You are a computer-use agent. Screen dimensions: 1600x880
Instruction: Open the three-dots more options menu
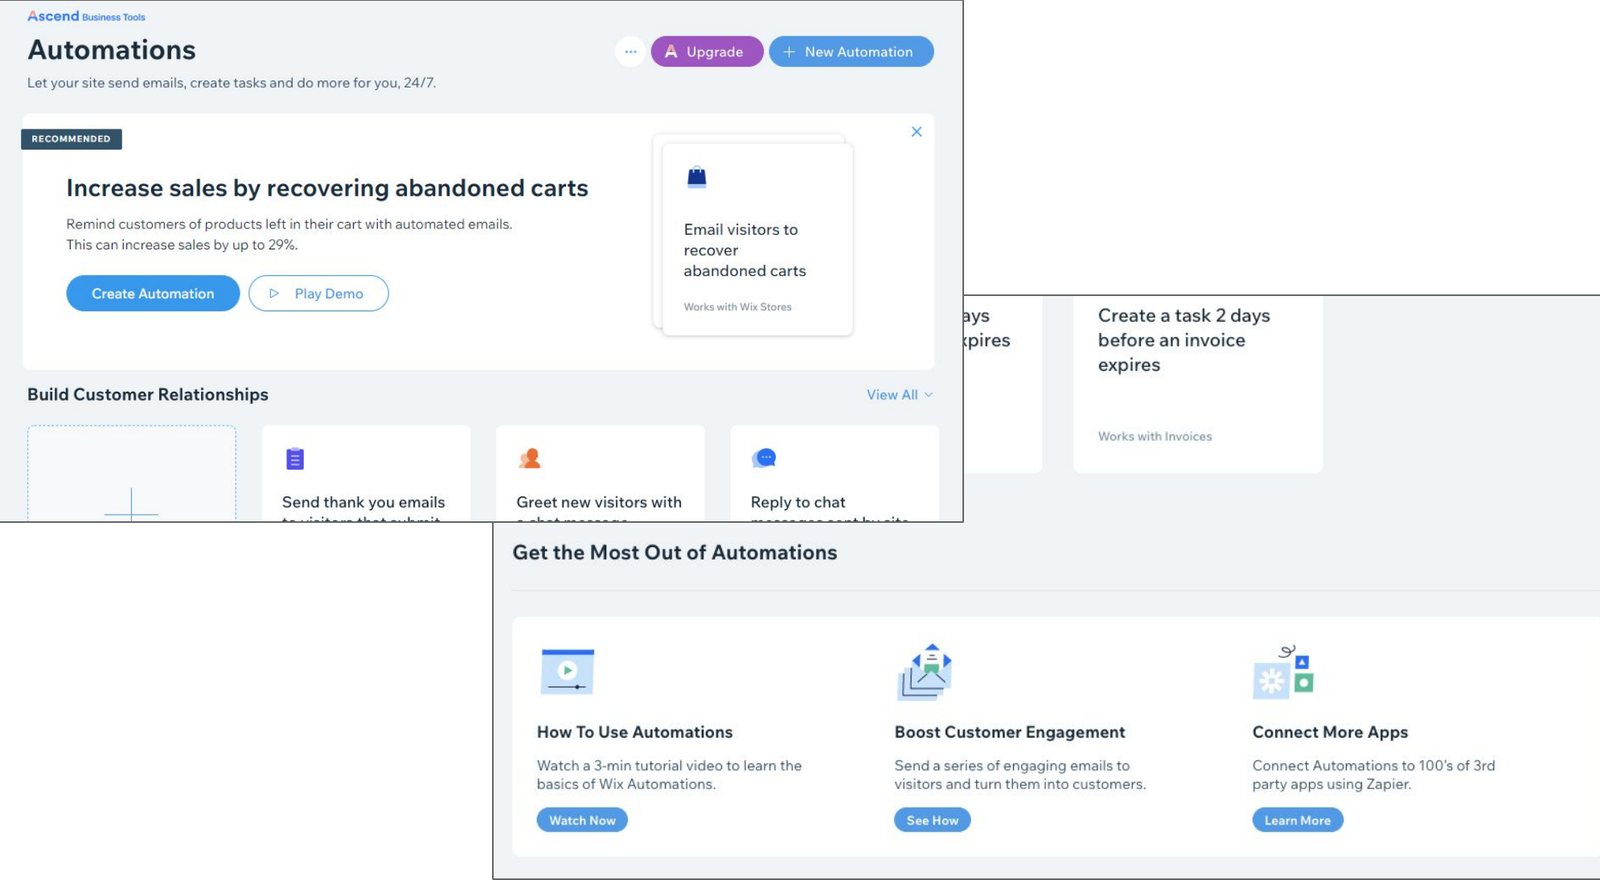point(630,51)
